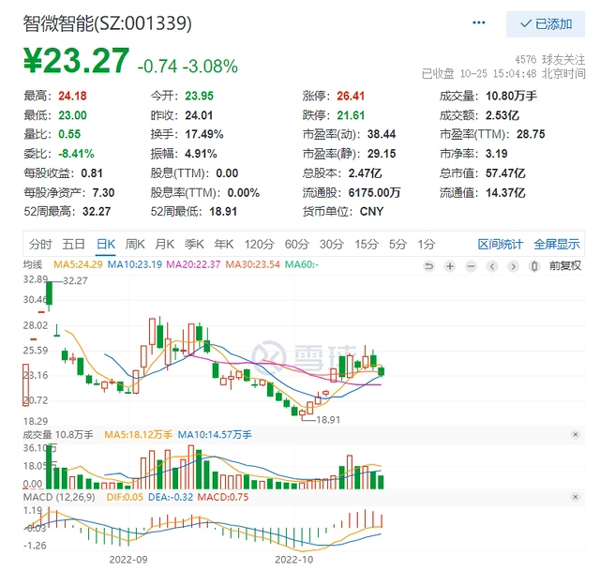Close the 成交量 volume indicator panel
Viewport: 600px width, 570px height.
[x=575, y=435]
